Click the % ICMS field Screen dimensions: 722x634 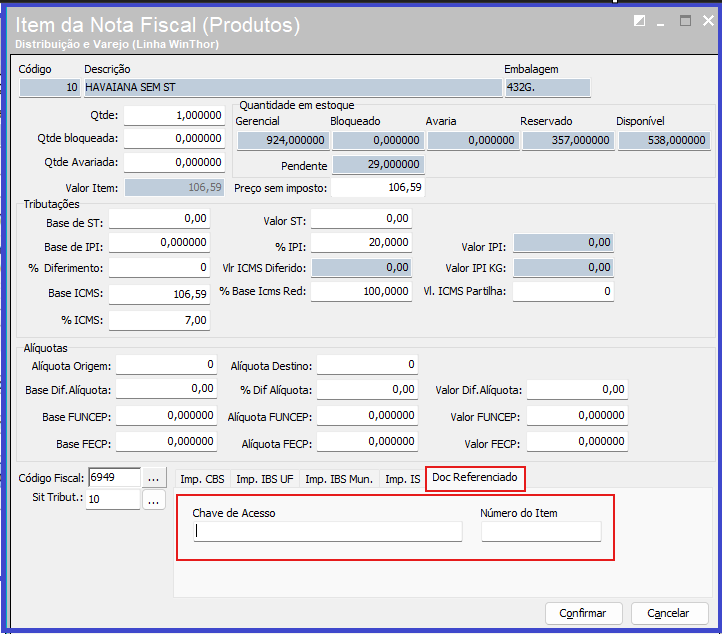click(159, 320)
